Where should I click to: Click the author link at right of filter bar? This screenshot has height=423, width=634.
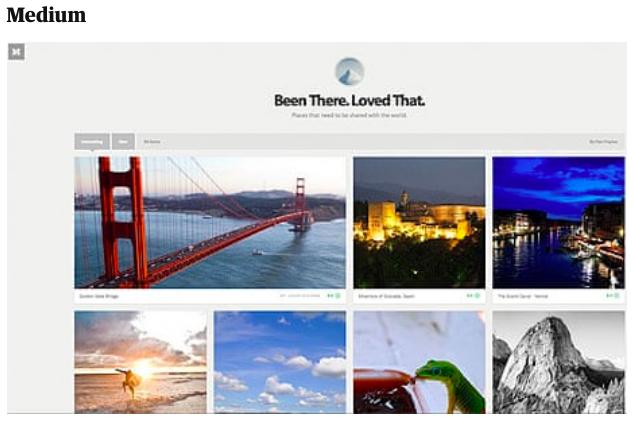tap(603, 142)
